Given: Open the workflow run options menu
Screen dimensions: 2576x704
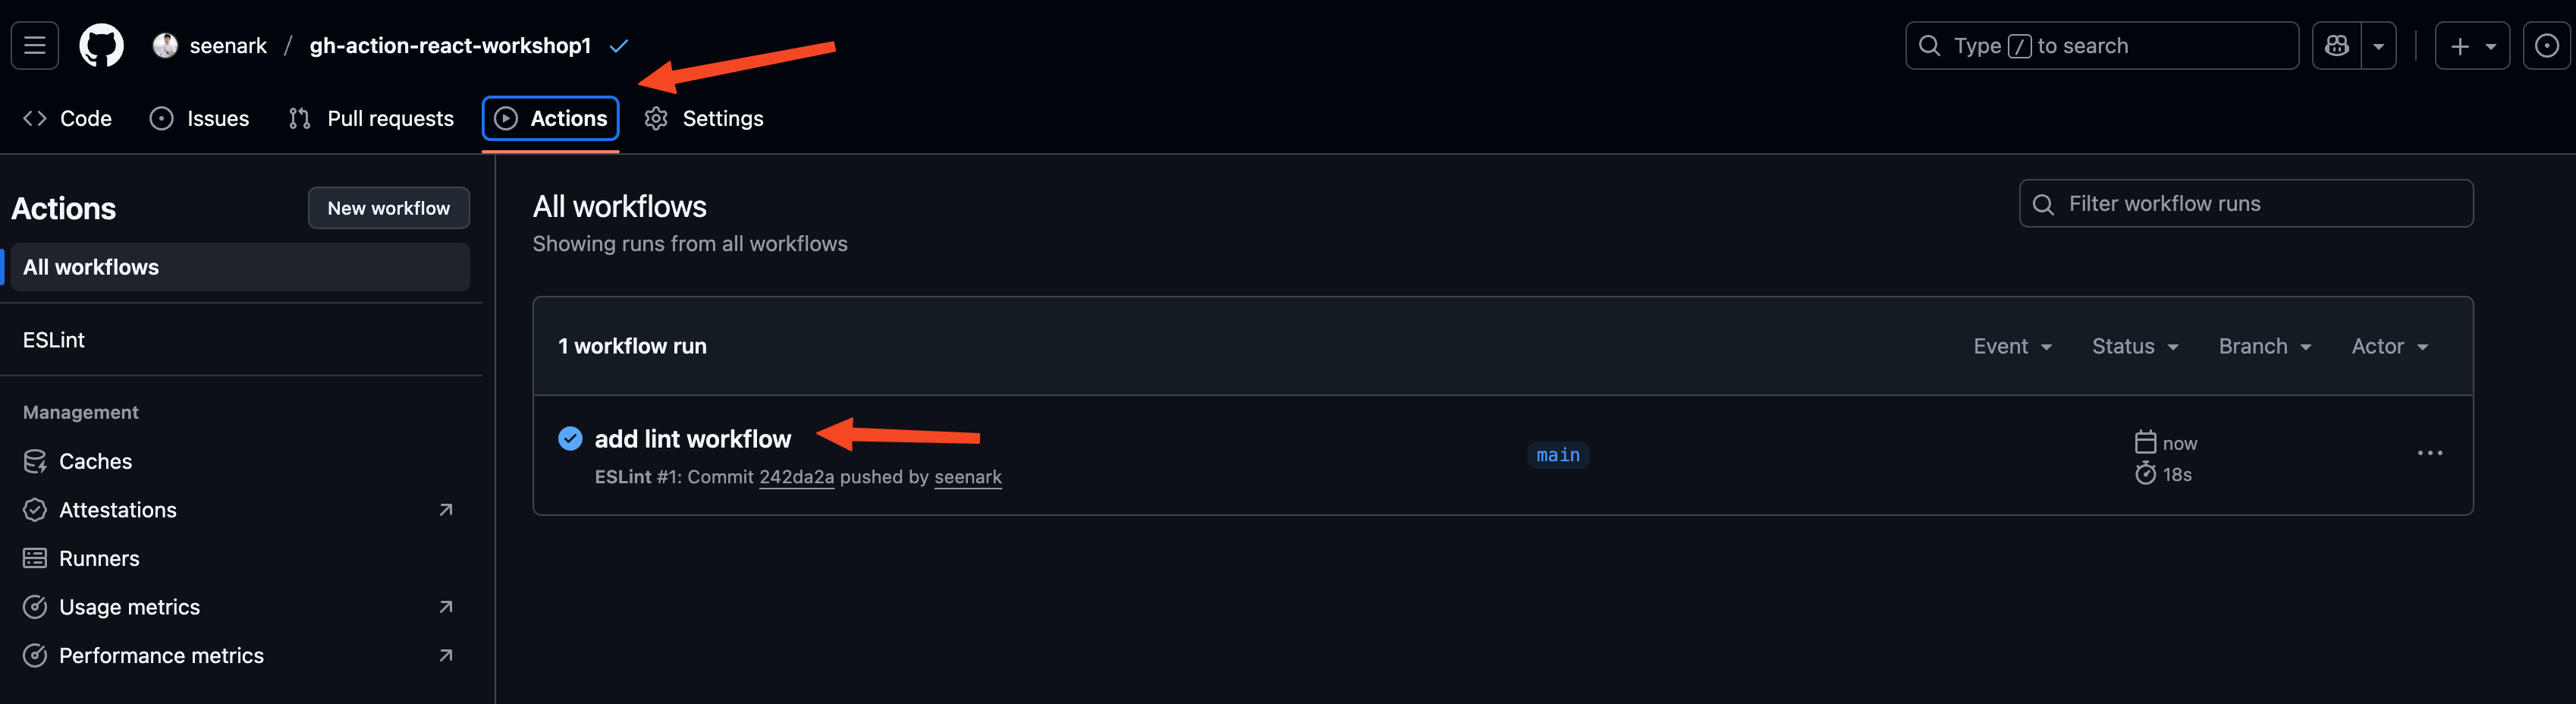Looking at the screenshot, I should [x=2429, y=454].
